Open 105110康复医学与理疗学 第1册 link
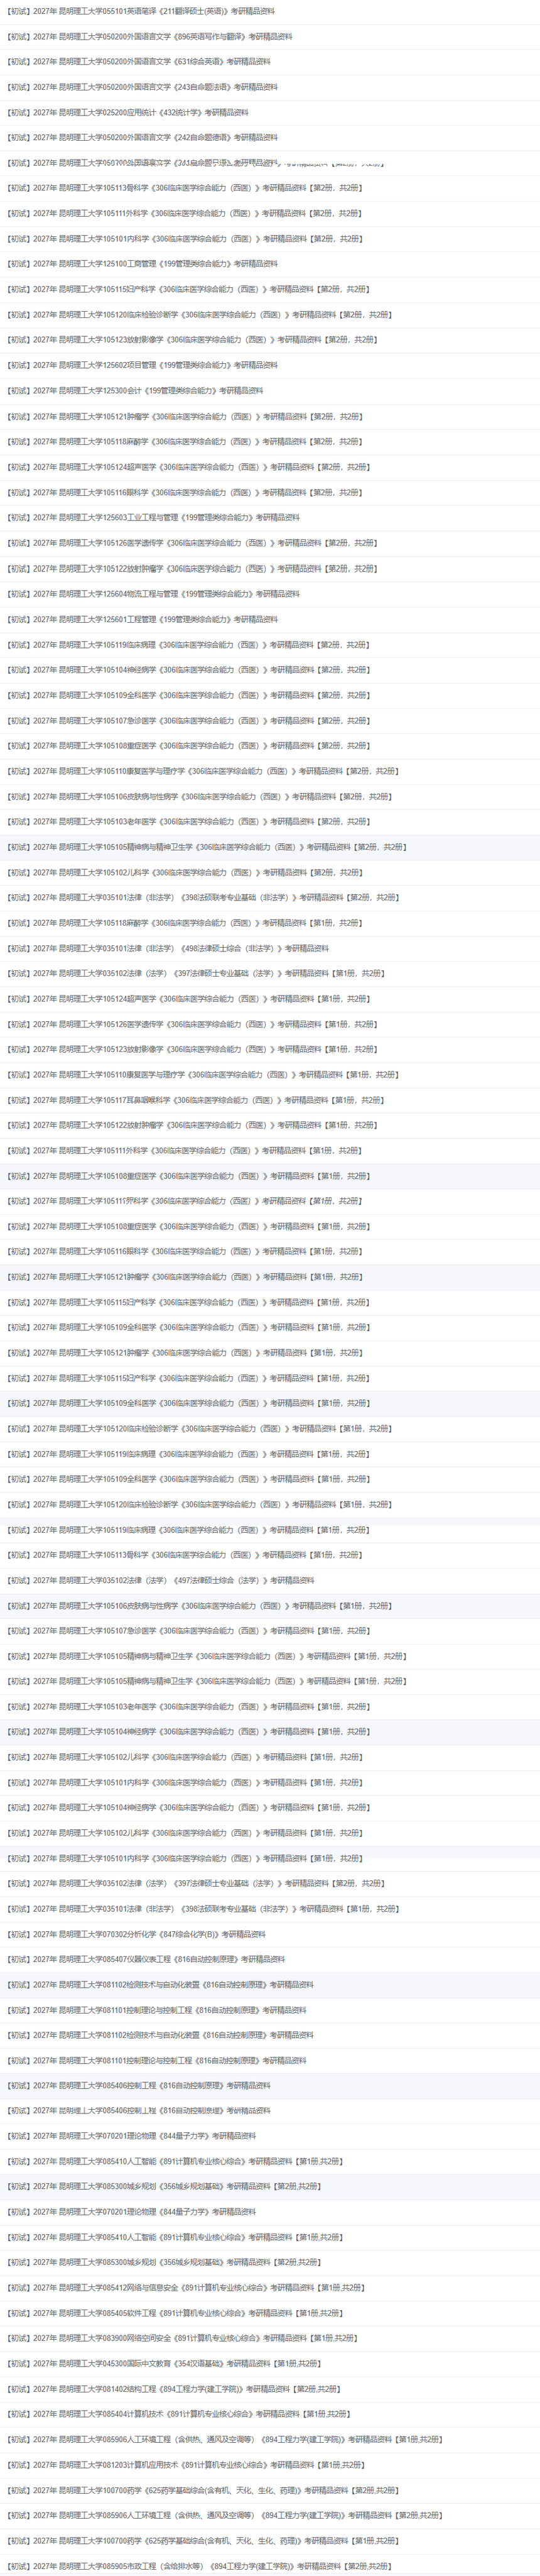540x2576 pixels. point(204,1075)
